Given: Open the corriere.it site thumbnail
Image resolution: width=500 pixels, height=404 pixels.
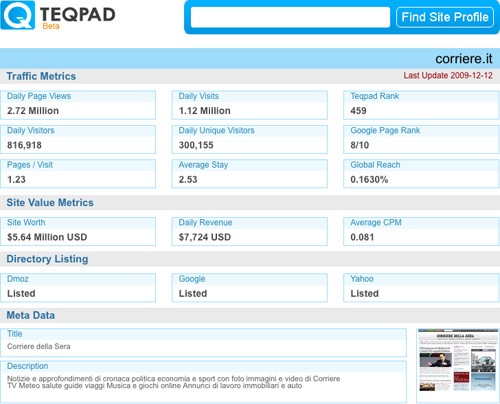Looking at the screenshot, I should (x=458, y=360).
